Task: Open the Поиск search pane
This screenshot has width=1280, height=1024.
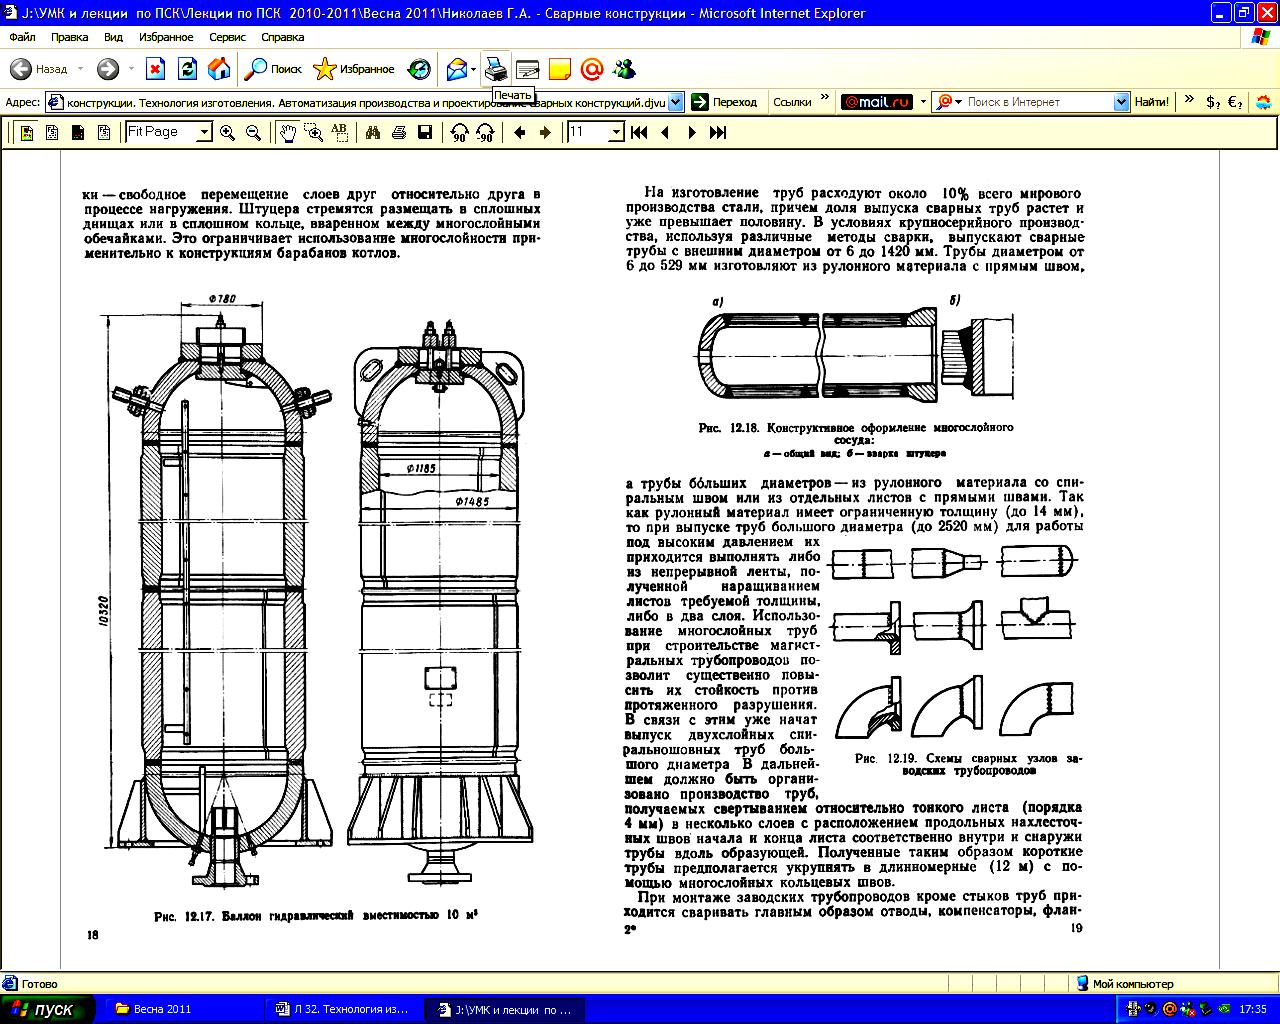Action: point(274,69)
